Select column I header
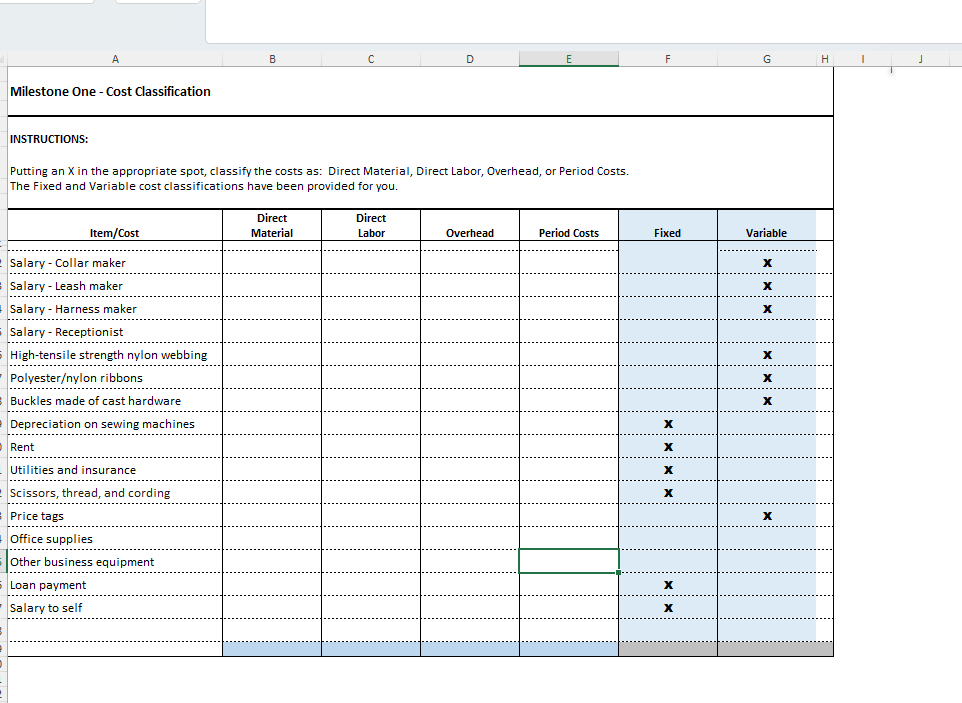 [x=863, y=60]
